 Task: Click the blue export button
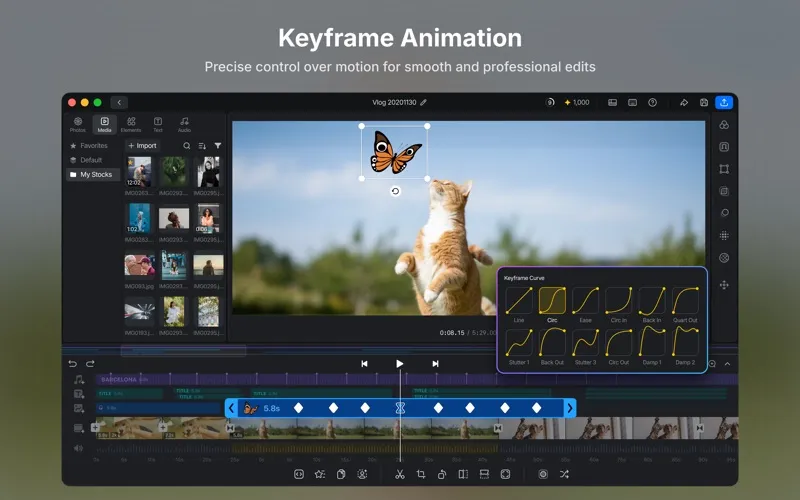(x=724, y=103)
